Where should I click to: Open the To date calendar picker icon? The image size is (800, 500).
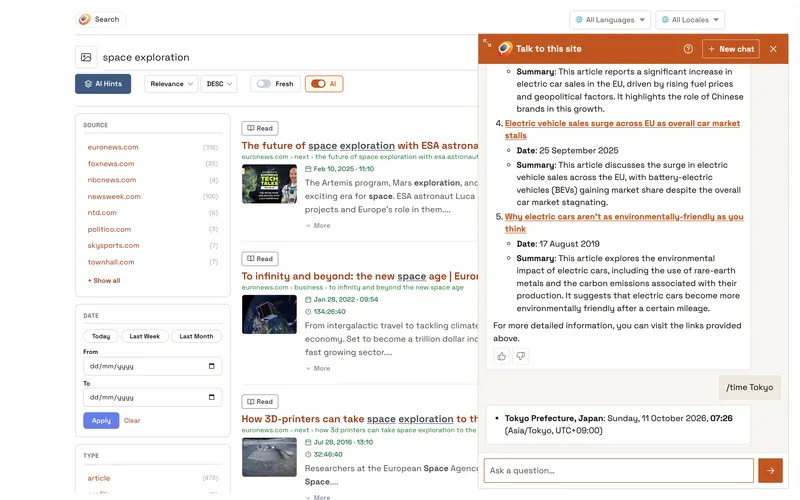[x=212, y=397]
